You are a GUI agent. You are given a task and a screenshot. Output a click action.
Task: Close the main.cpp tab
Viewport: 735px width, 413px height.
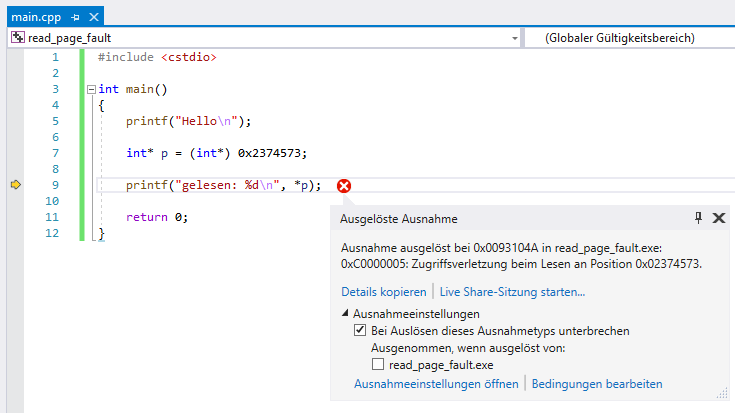pyautogui.click(x=93, y=18)
